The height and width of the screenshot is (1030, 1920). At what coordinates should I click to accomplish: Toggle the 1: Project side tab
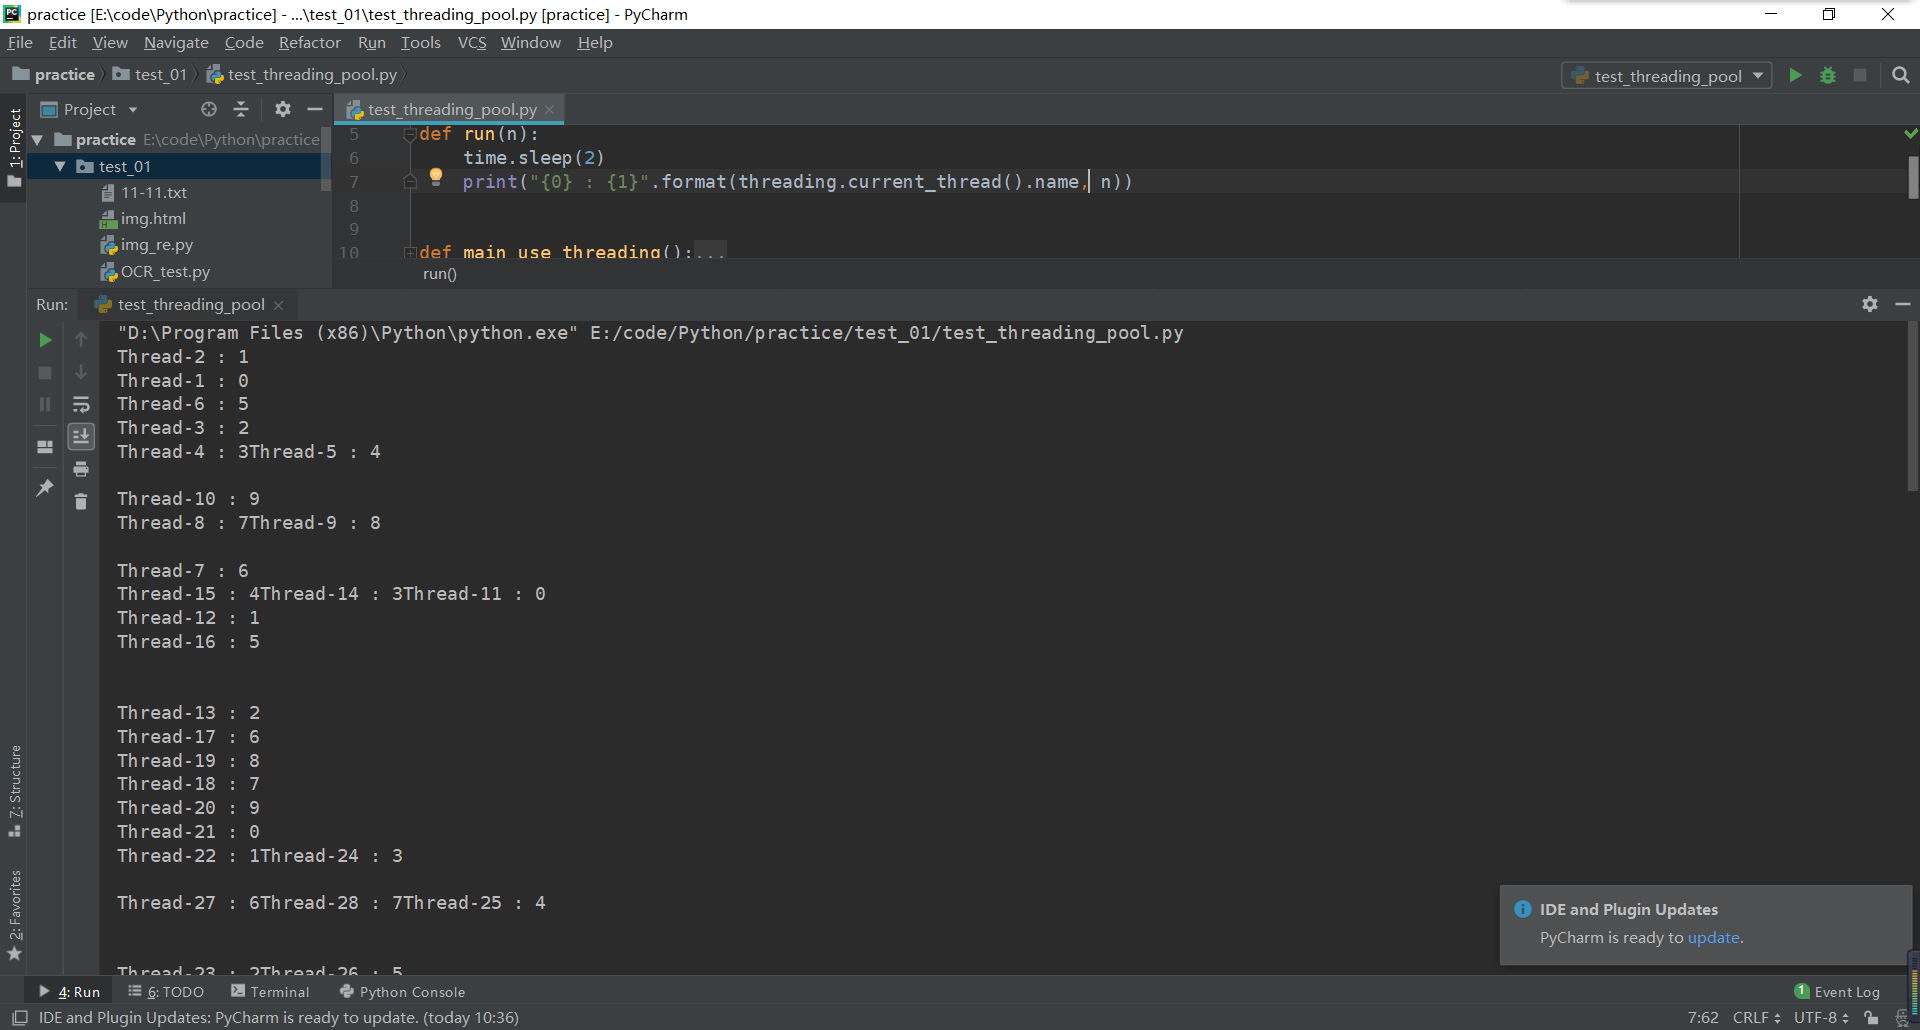click(14, 148)
